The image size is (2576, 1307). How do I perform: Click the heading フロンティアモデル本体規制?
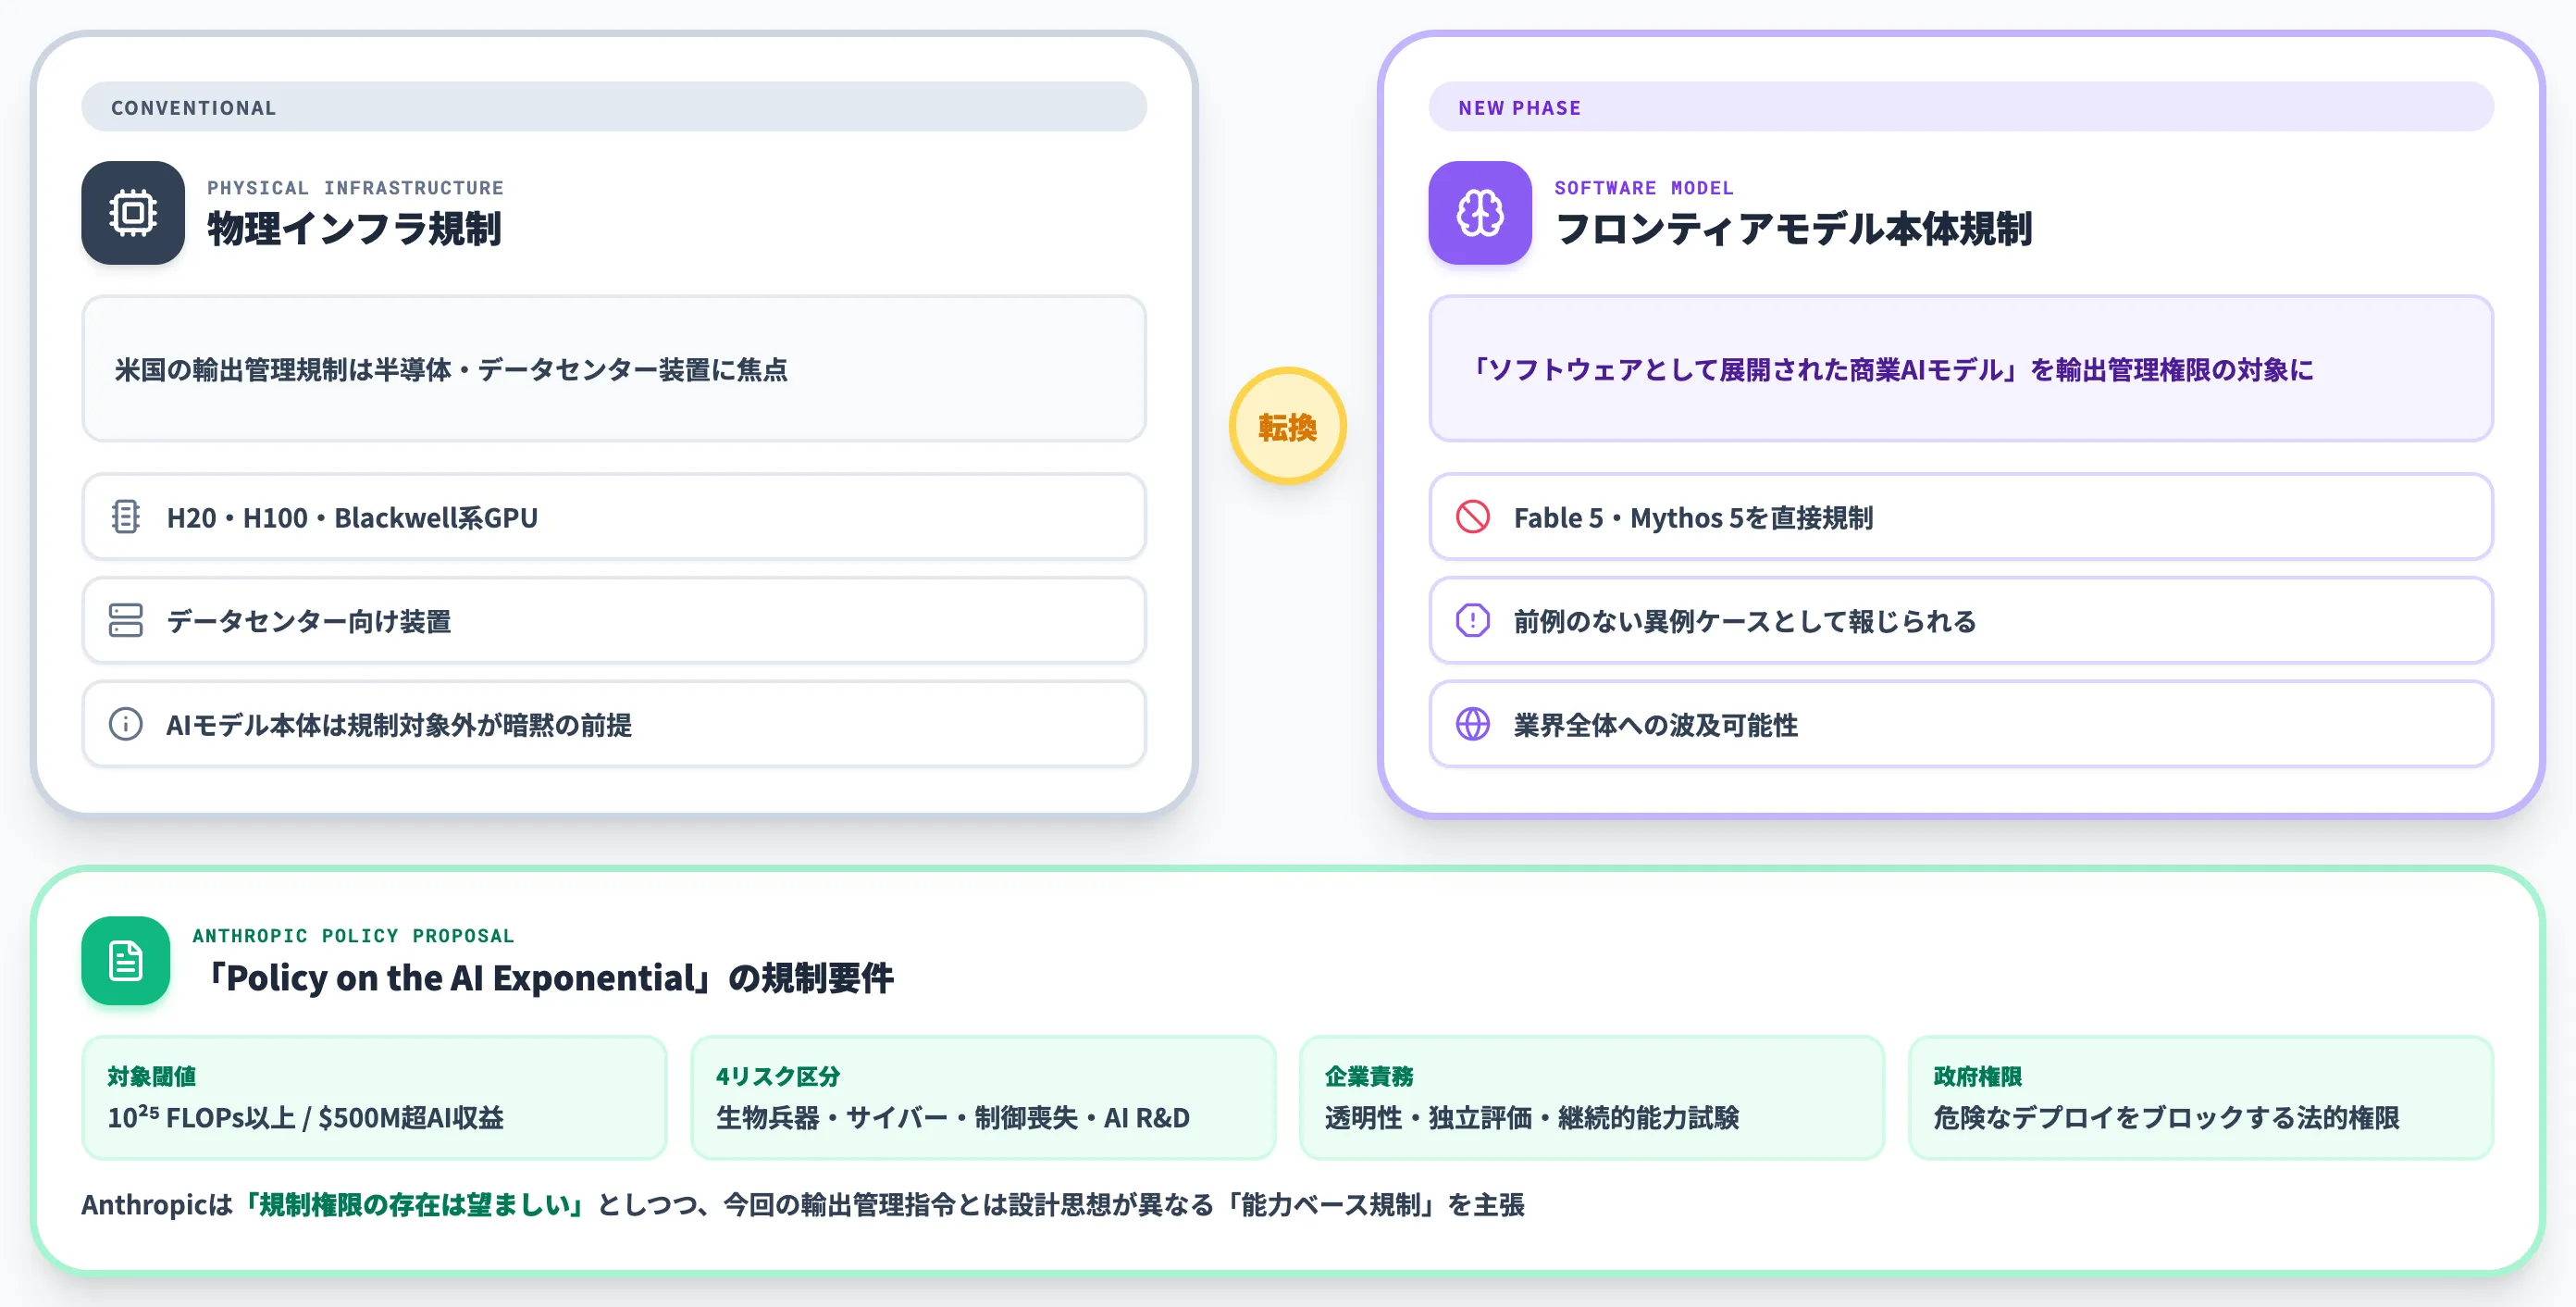1794,229
